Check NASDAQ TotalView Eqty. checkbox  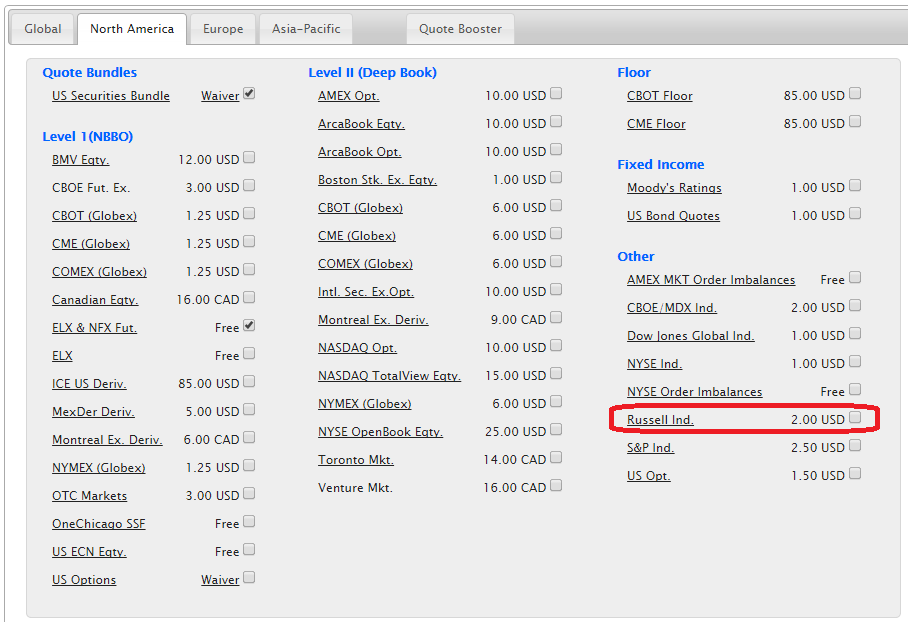click(x=556, y=374)
